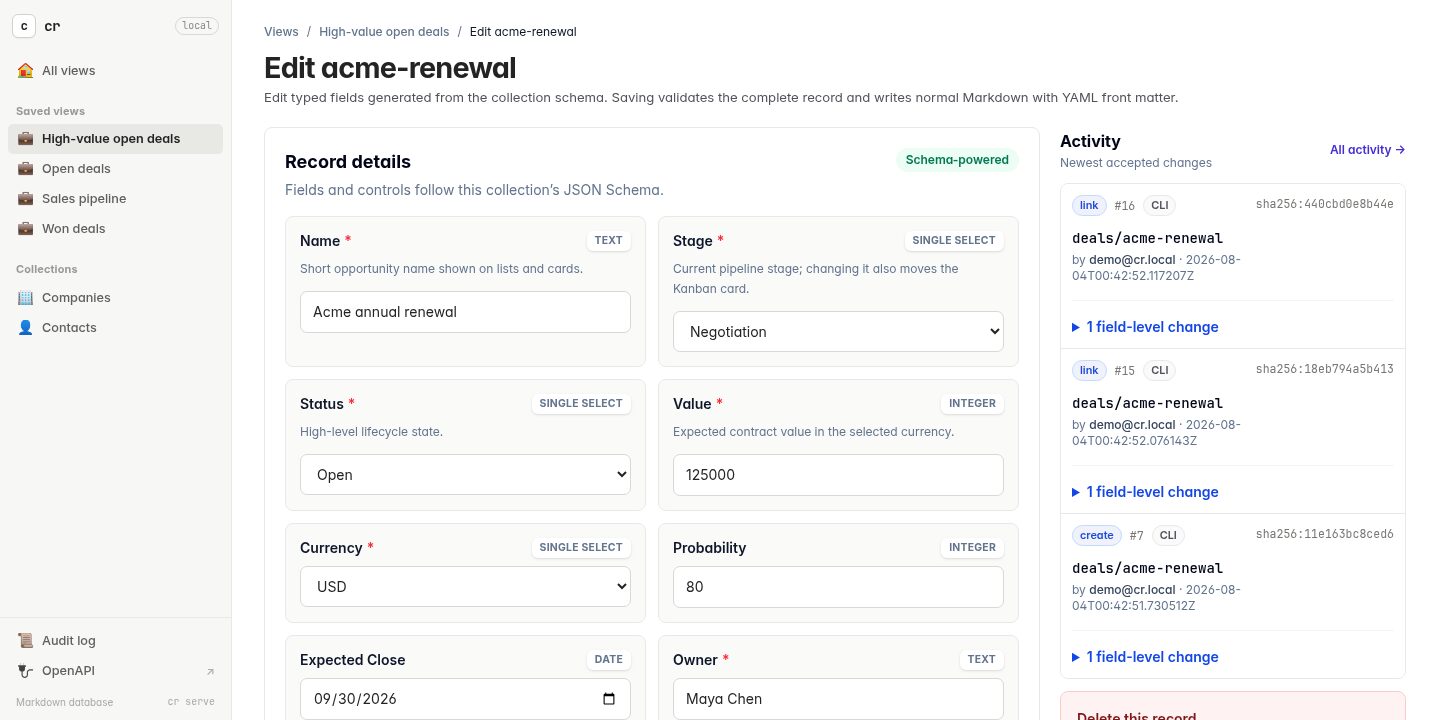Open All views in the sidebar
The width and height of the screenshot is (1440, 720).
coord(115,71)
